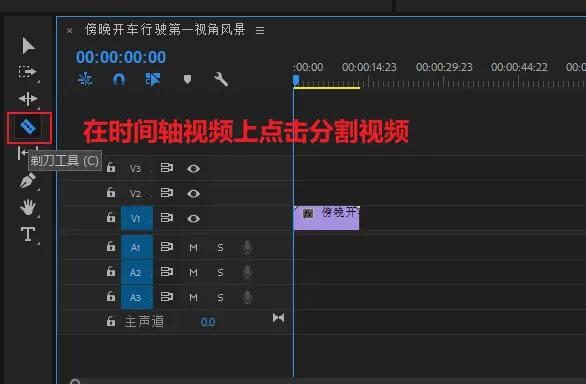Select the Type tool
The width and height of the screenshot is (586, 384).
[x=28, y=234]
